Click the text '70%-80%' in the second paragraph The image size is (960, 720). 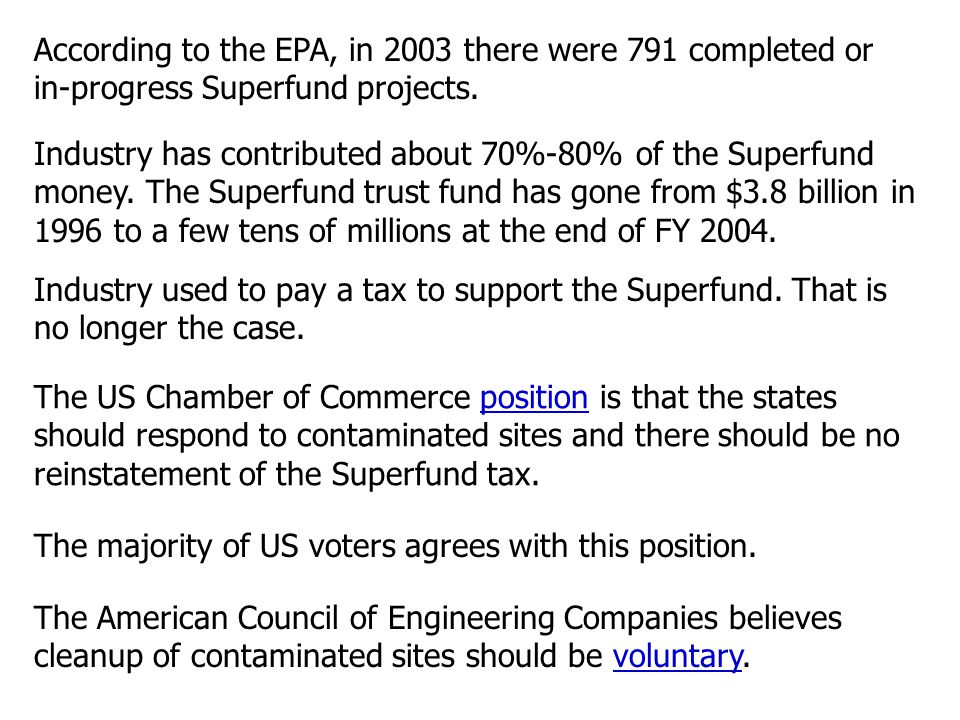tap(551, 154)
